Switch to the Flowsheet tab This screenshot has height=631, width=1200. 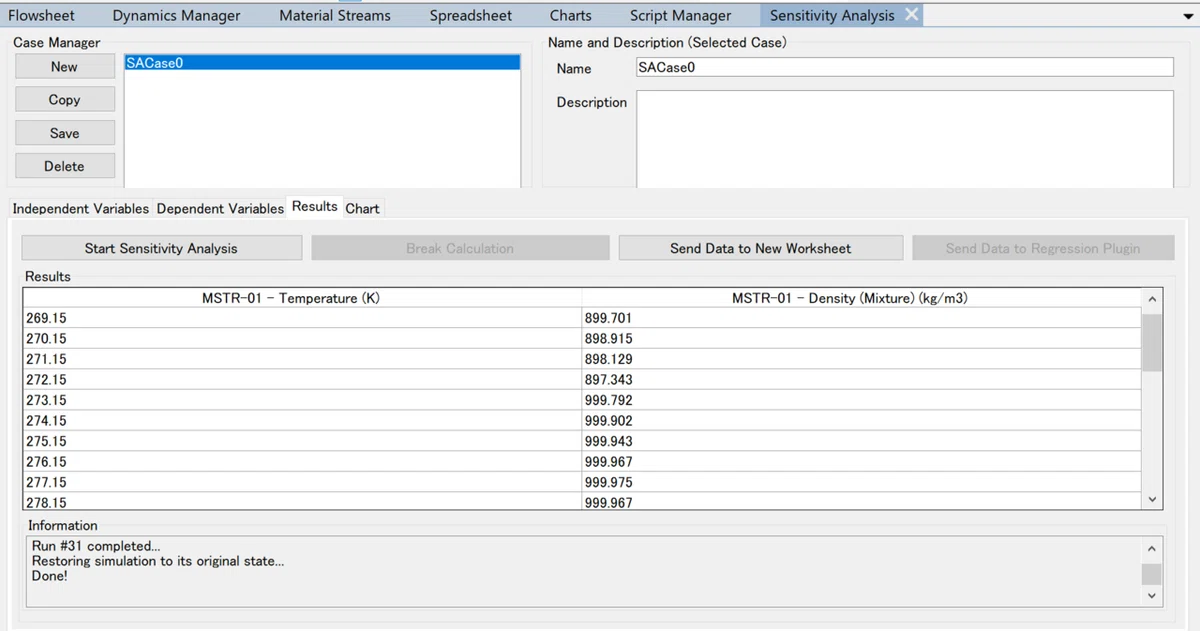[42, 16]
